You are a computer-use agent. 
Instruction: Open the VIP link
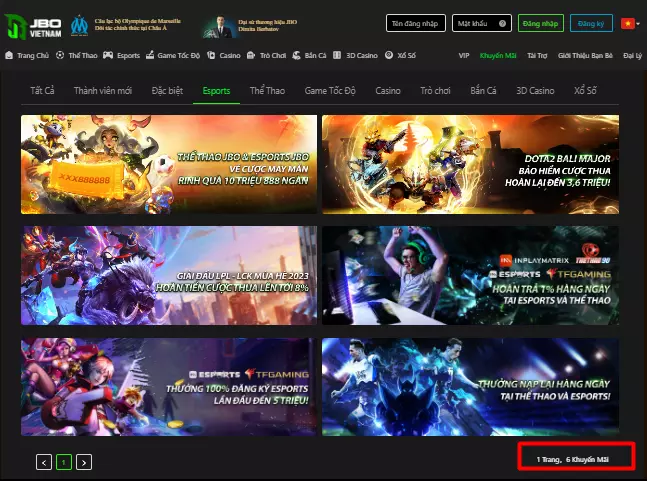pyautogui.click(x=464, y=55)
